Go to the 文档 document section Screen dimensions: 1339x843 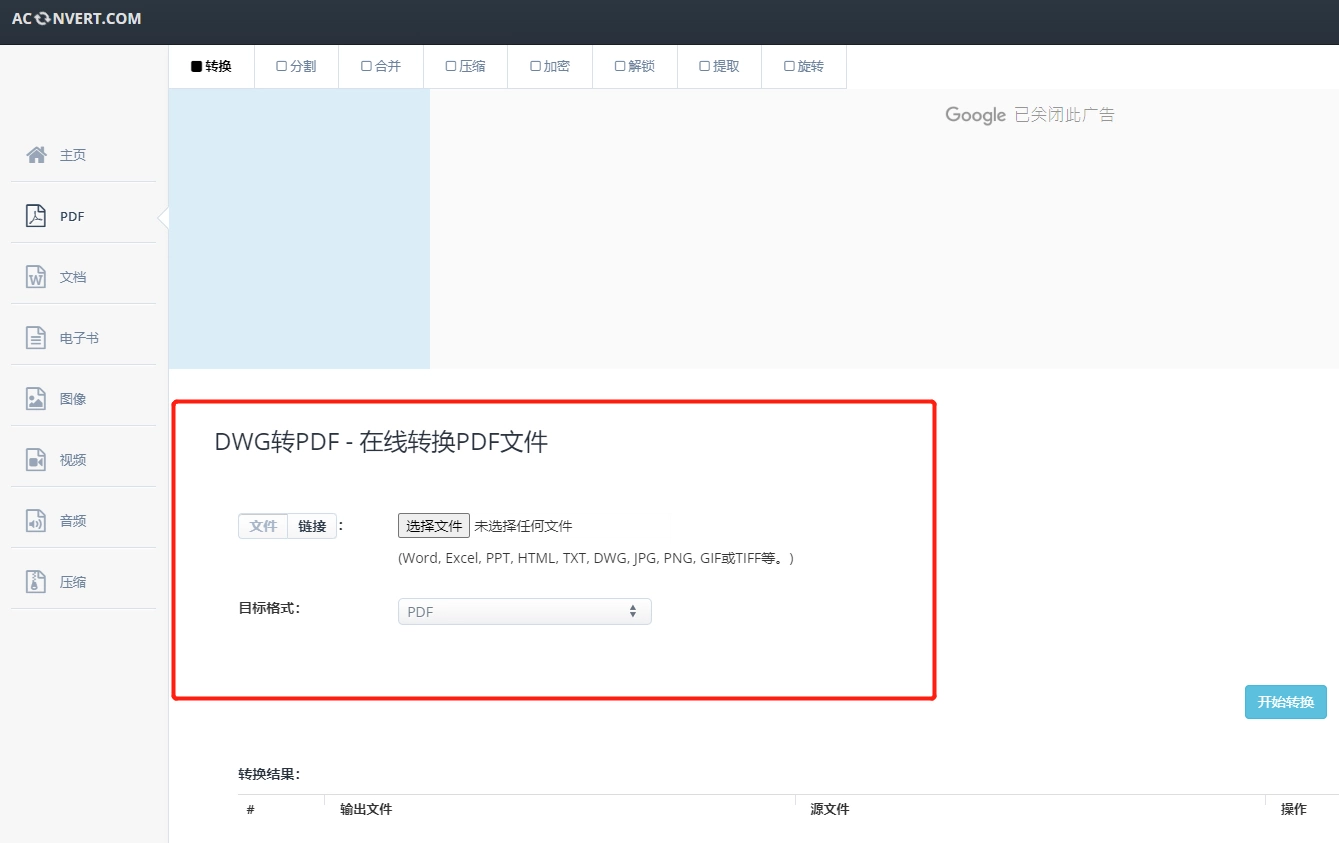[73, 277]
